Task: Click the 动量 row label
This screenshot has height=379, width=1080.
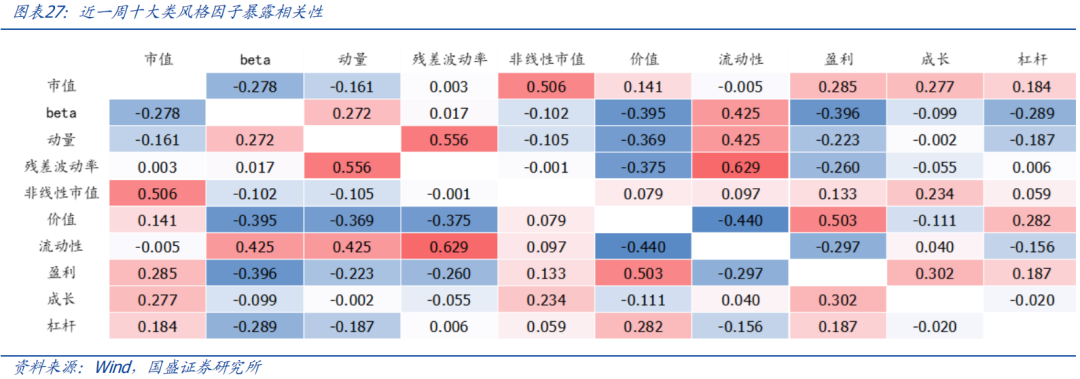Action: tap(61, 140)
